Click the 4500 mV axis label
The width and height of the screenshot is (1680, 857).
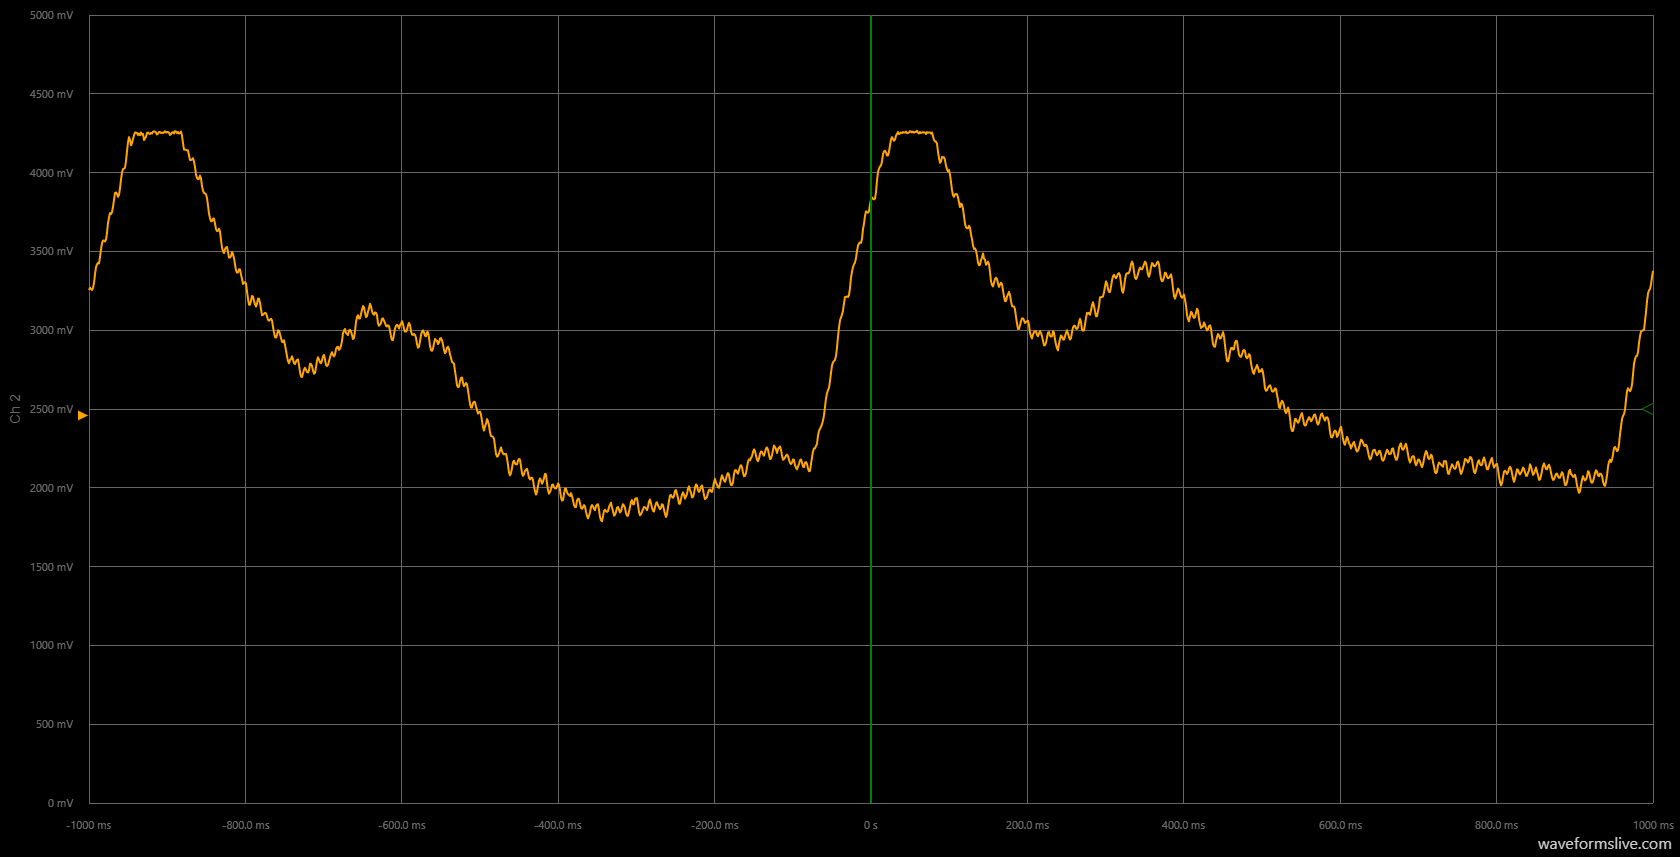tap(51, 94)
